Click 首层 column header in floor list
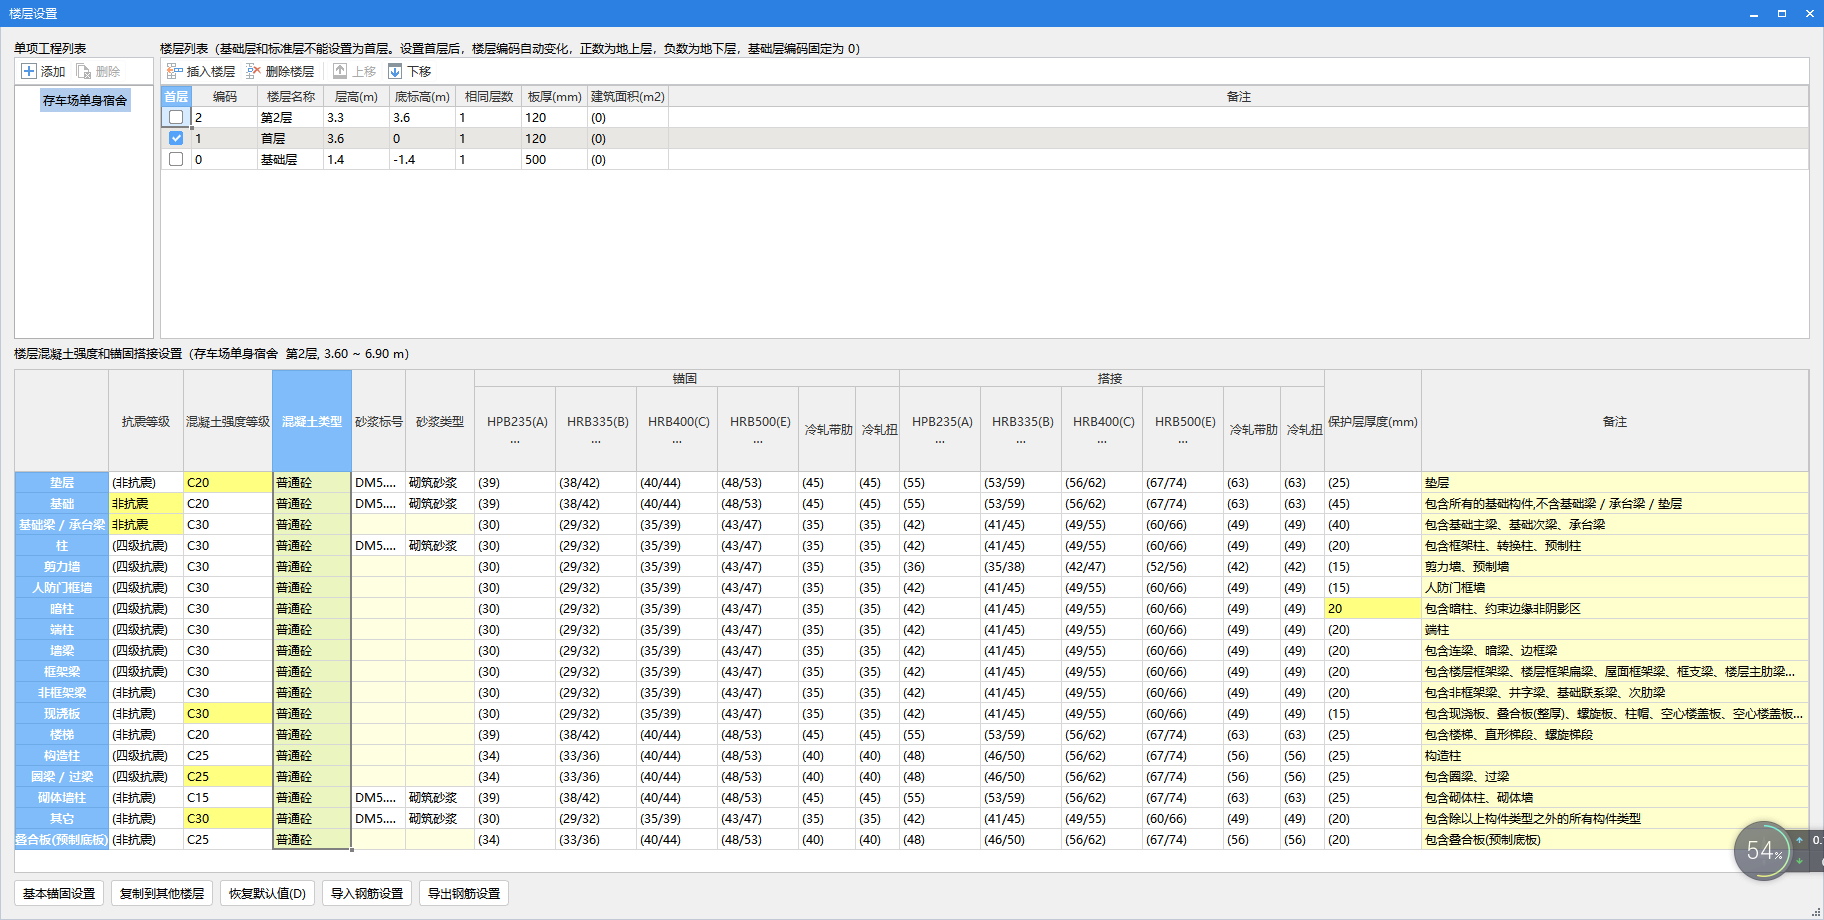 (x=176, y=96)
